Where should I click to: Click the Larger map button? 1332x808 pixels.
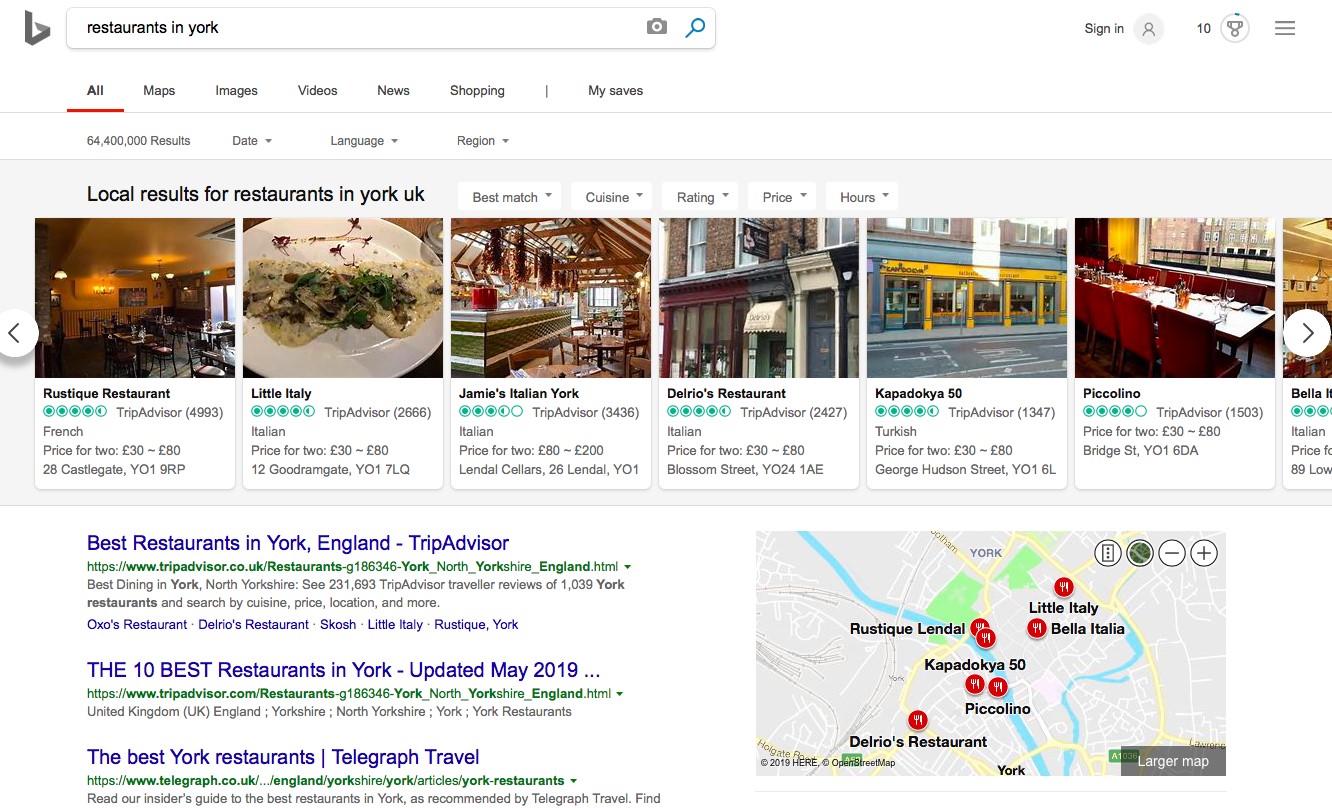(1173, 761)
